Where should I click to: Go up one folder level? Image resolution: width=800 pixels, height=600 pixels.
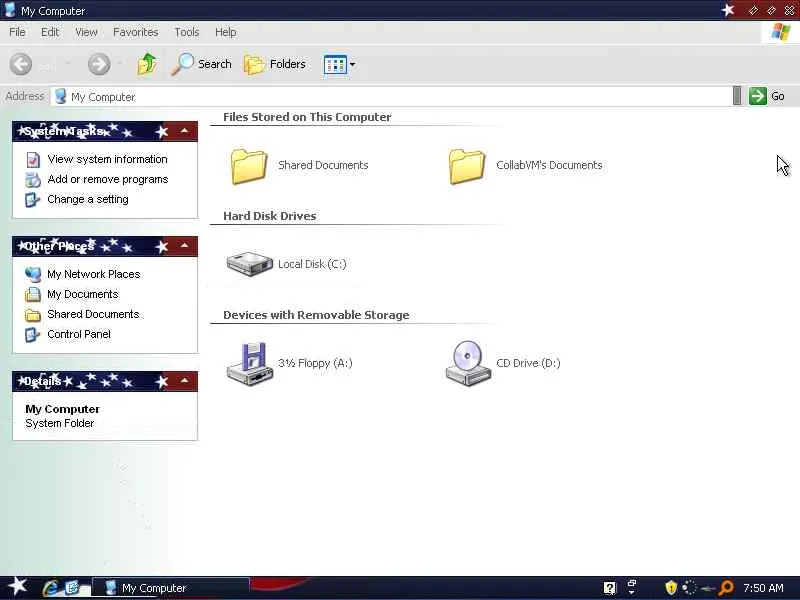[x=147, y=64]
